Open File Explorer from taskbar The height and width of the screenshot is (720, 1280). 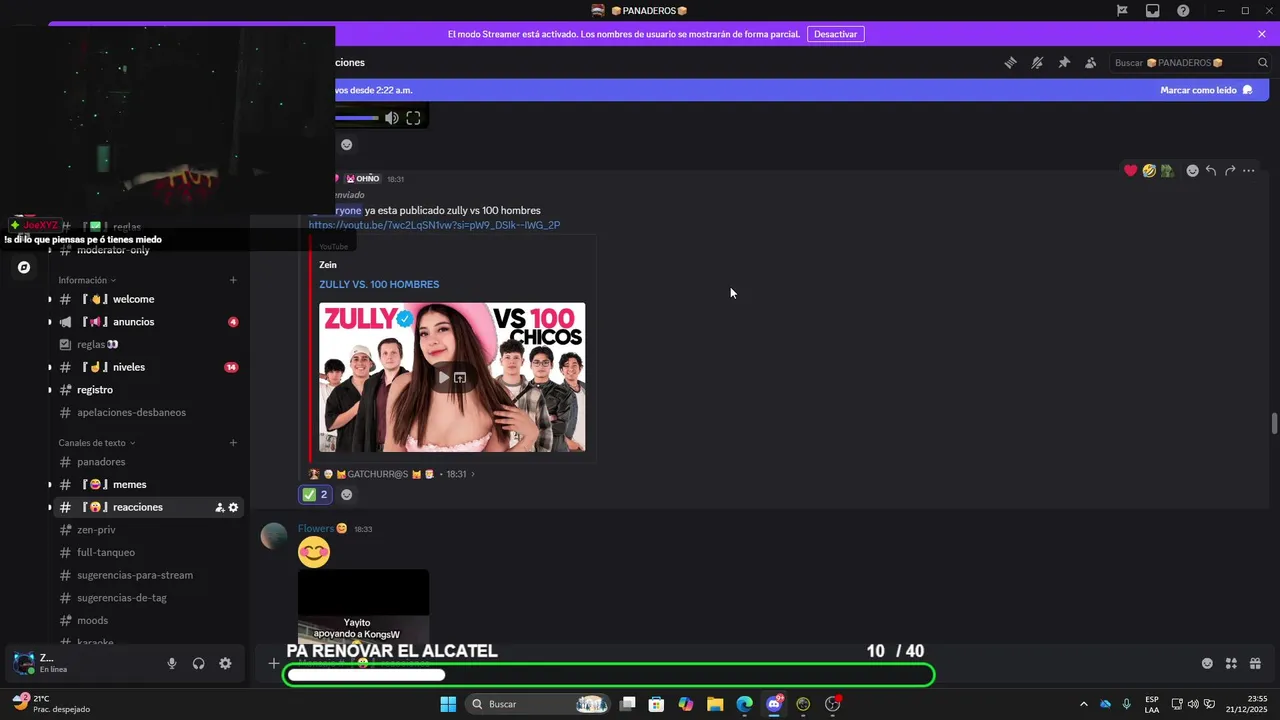coord(715,704)
